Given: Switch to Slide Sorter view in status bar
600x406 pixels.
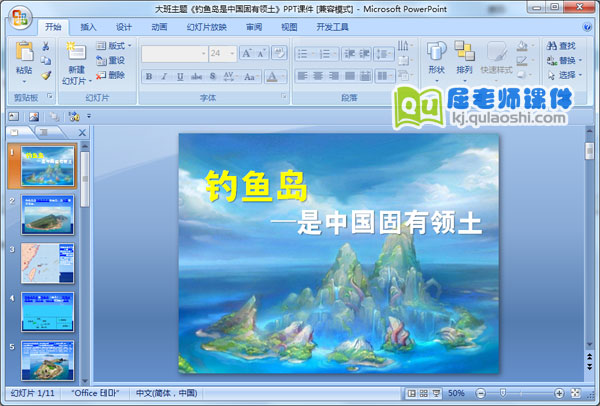Looking at the screenshot, I should tap(424, 393).
